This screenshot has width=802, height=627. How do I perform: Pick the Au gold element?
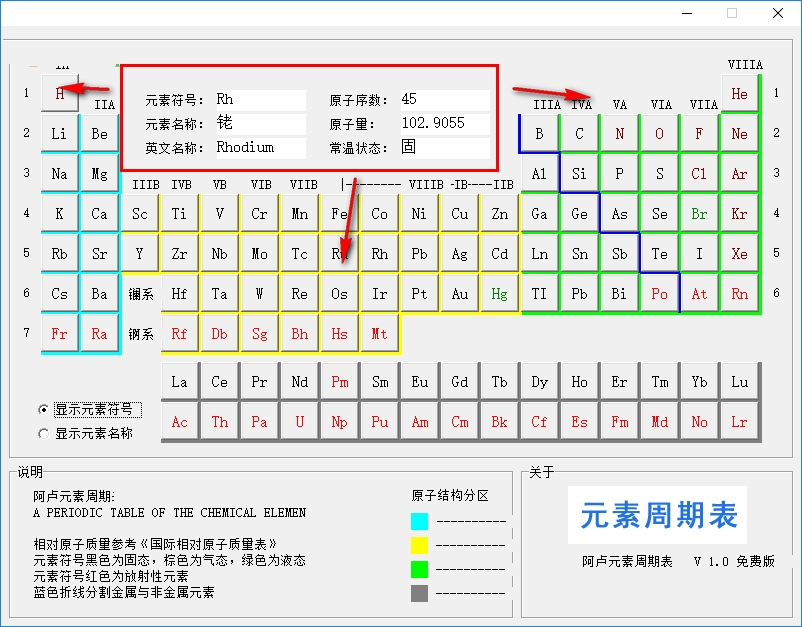pos(459,294)
